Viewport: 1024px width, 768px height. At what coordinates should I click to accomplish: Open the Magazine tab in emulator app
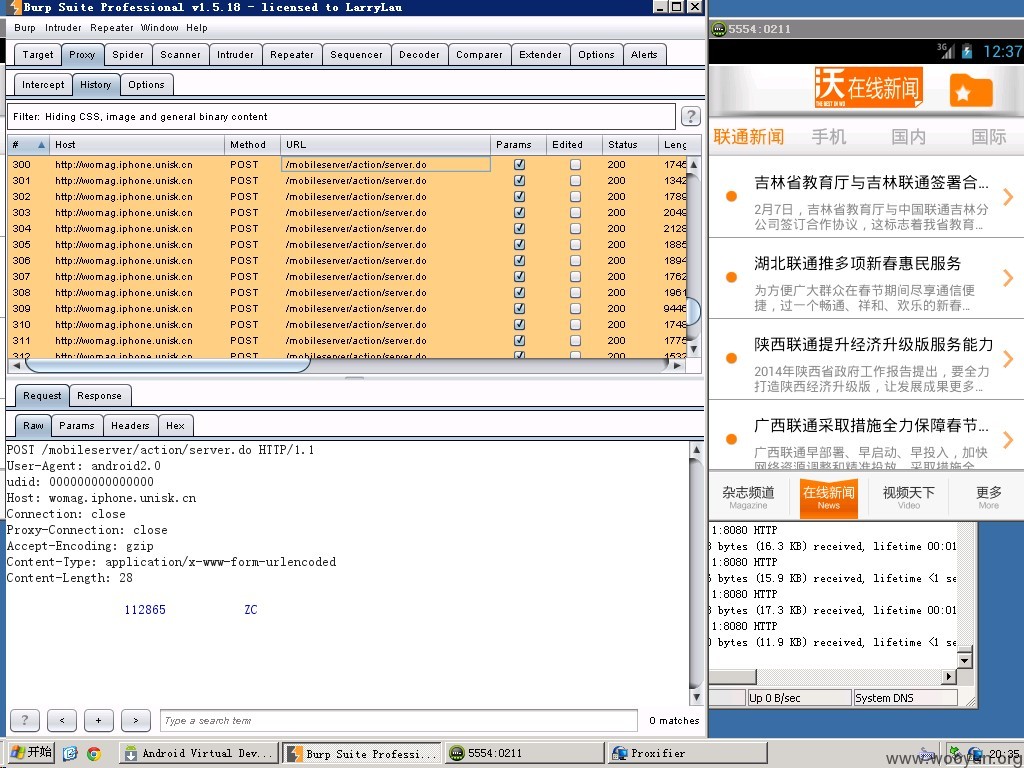748,498
